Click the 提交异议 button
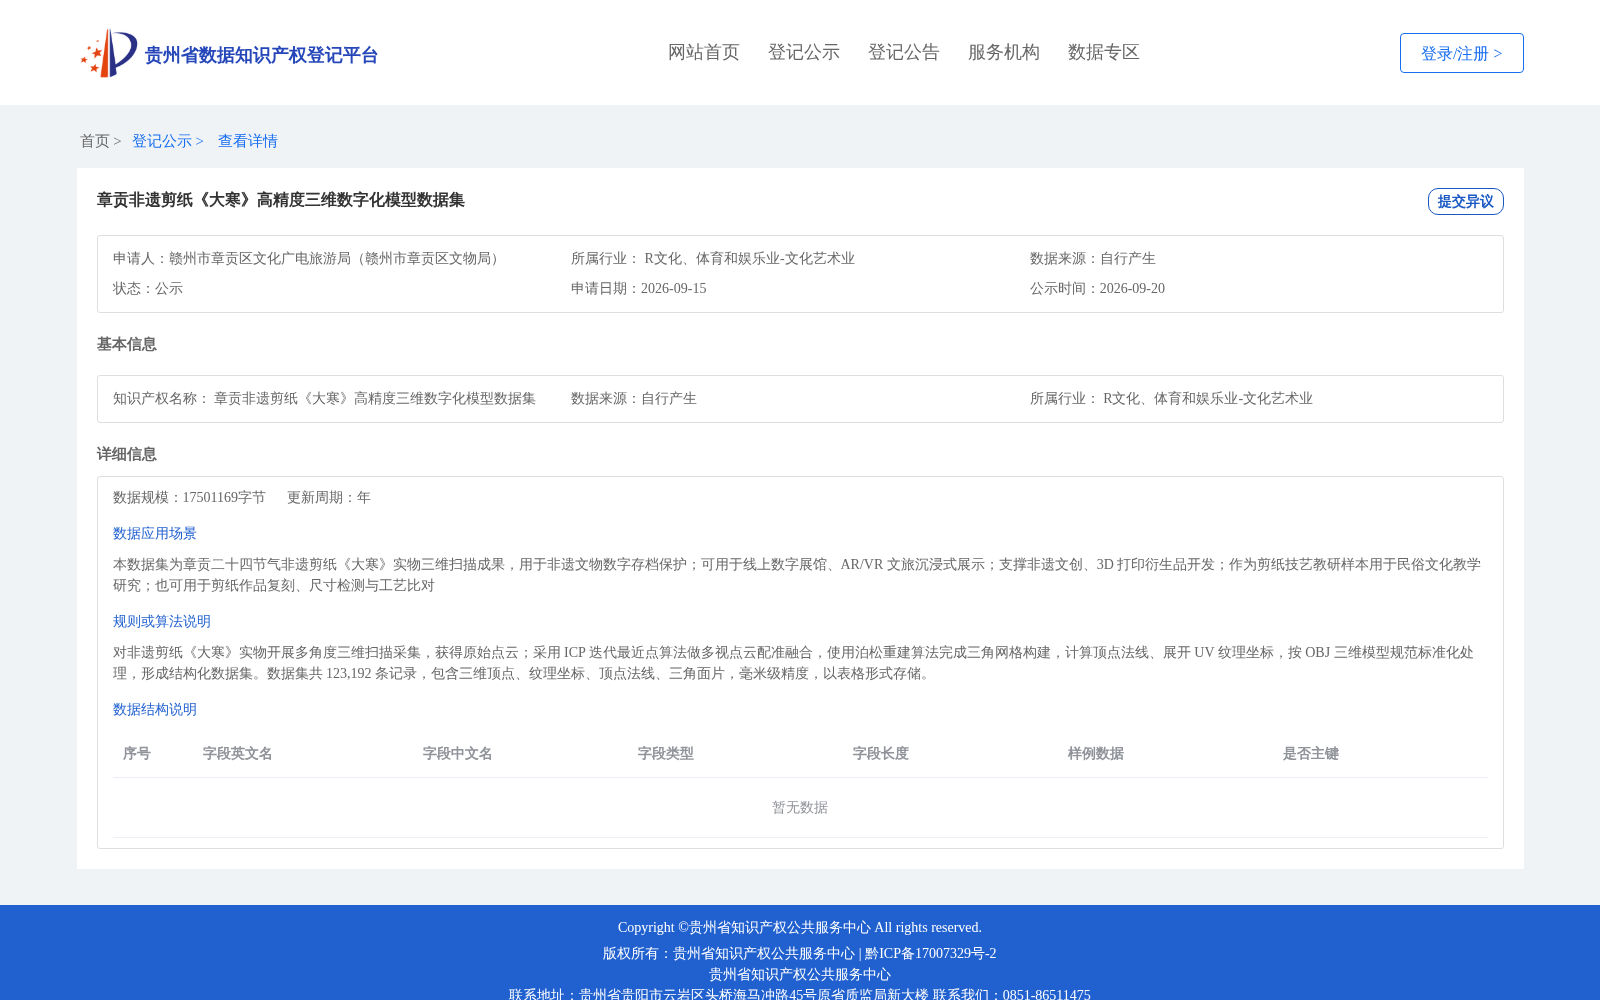The height and width of the screenshot is (1000, 1600). (1466, 201)
